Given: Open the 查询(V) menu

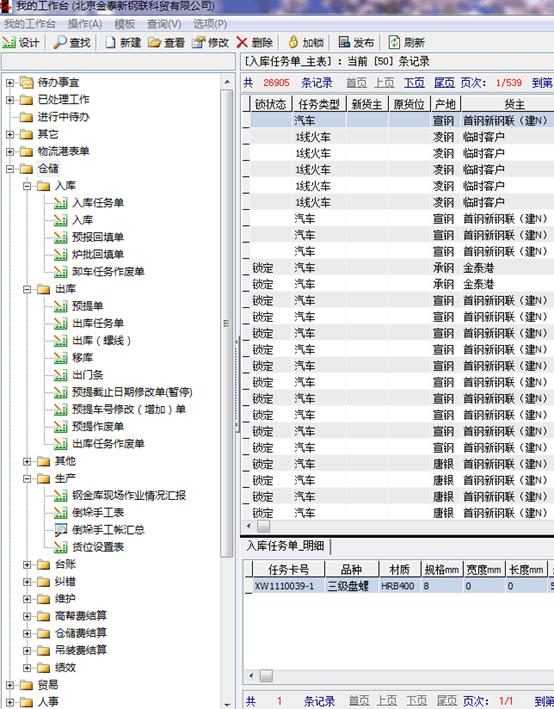Looking at the screenshot, I should tap(164, 24).
